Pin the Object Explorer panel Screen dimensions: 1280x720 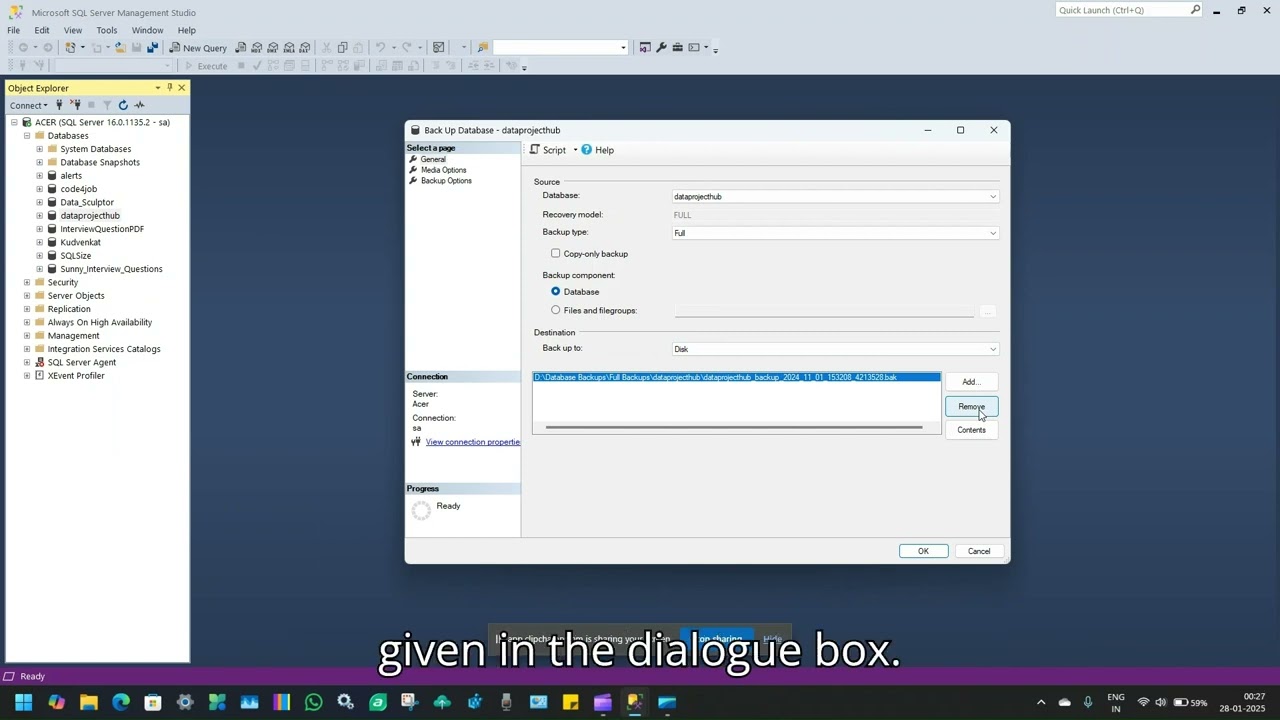click(x=169, y=88)
